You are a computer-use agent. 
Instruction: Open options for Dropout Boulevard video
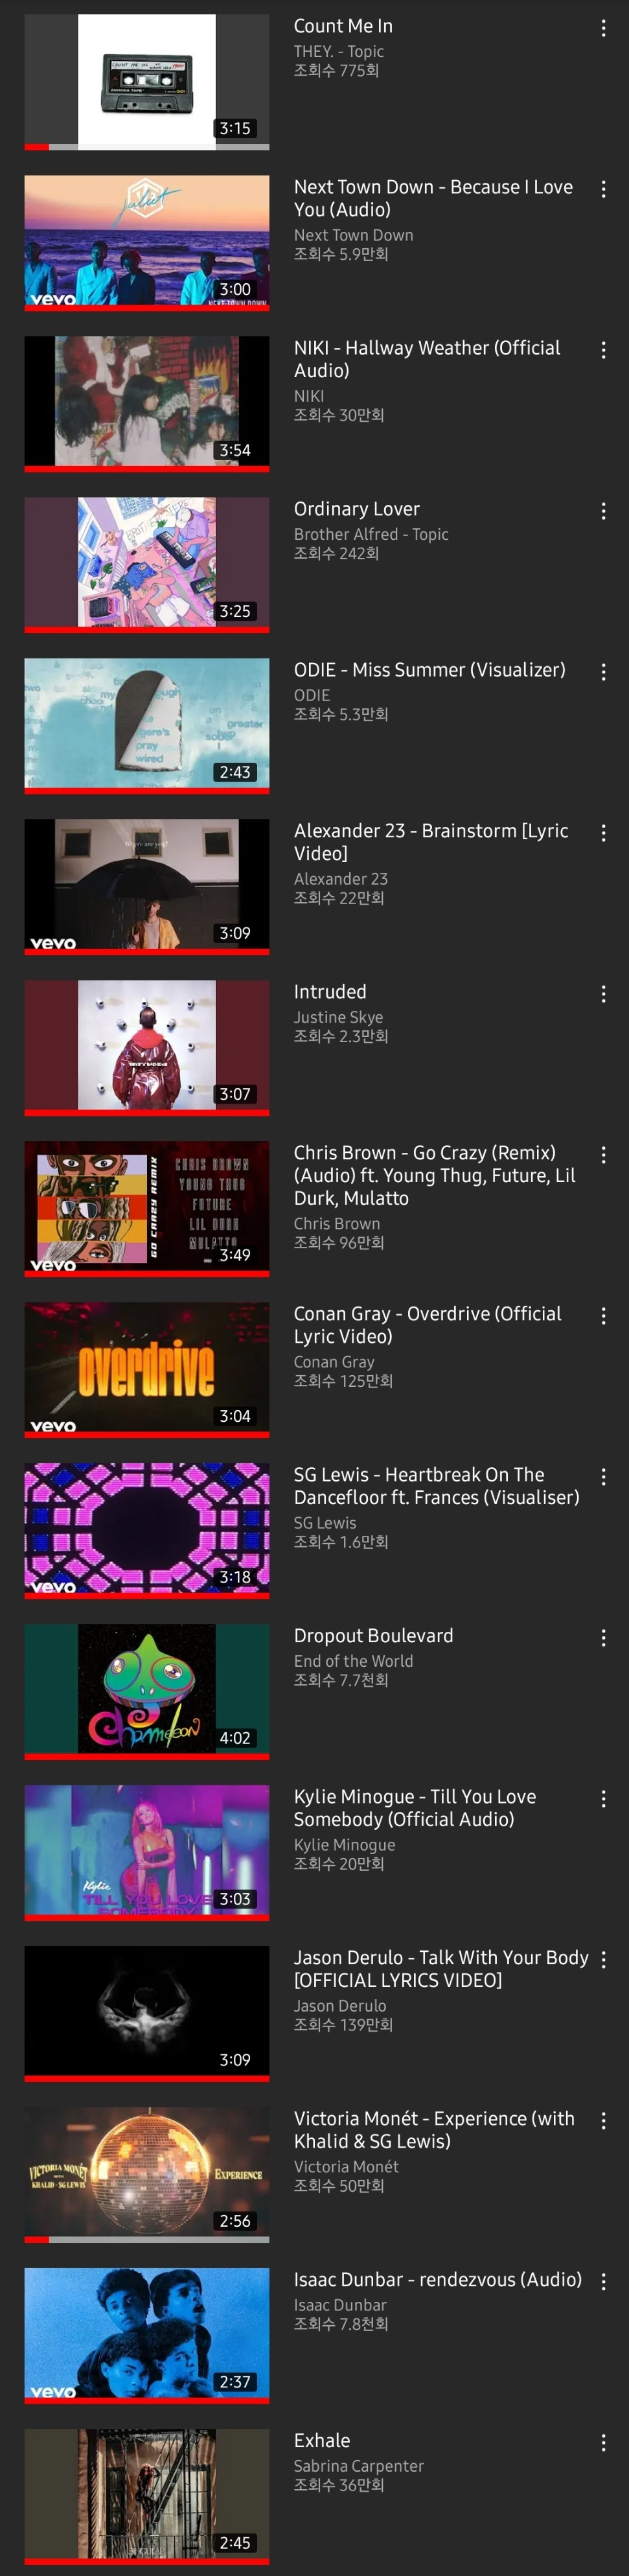click(x=603, y=1638)
